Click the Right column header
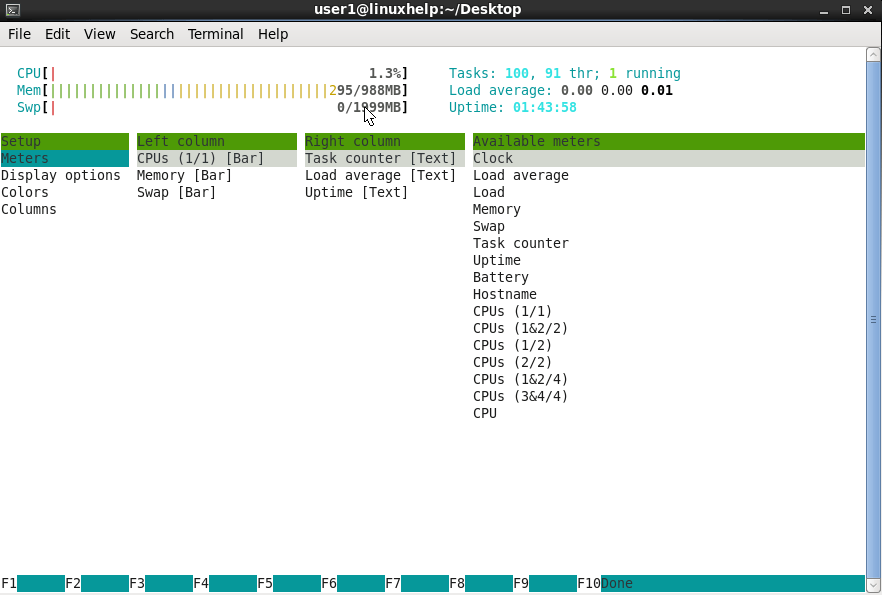882x595 pixels. [385, 141]
